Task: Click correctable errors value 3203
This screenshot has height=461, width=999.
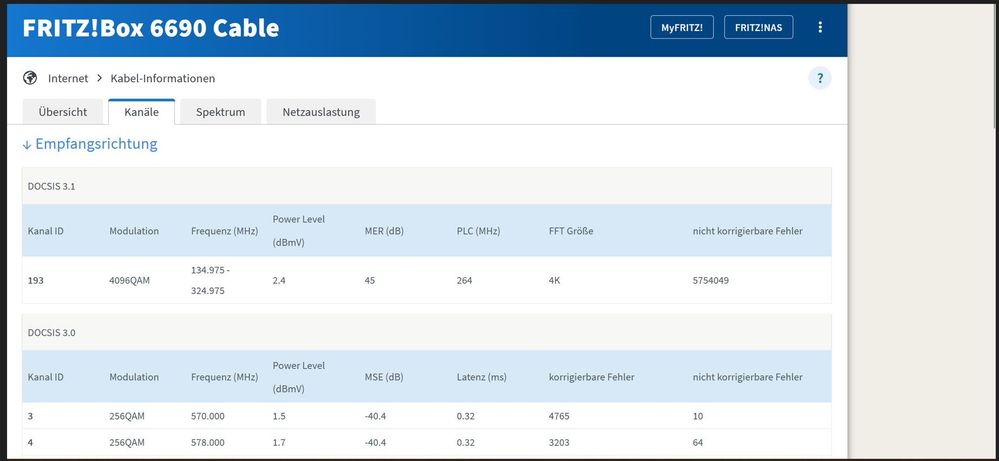Action: tap(559, 443)
